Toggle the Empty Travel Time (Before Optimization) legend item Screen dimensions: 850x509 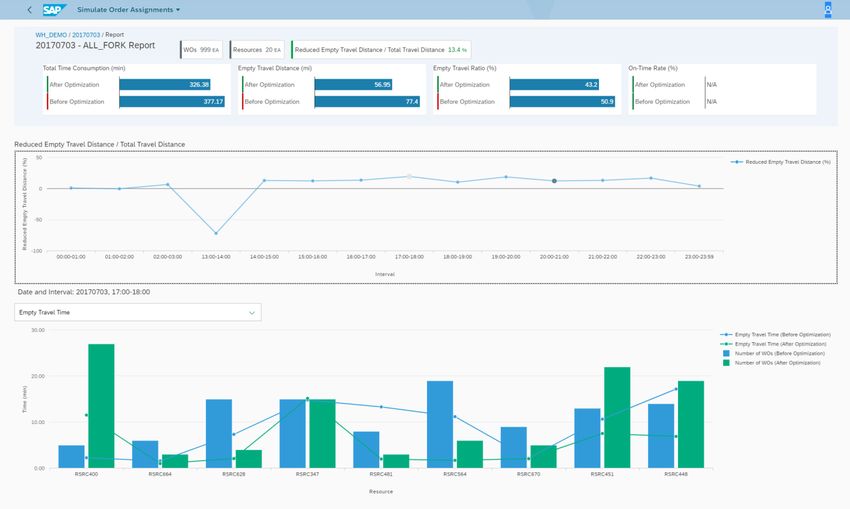click(x=776, y=334)
